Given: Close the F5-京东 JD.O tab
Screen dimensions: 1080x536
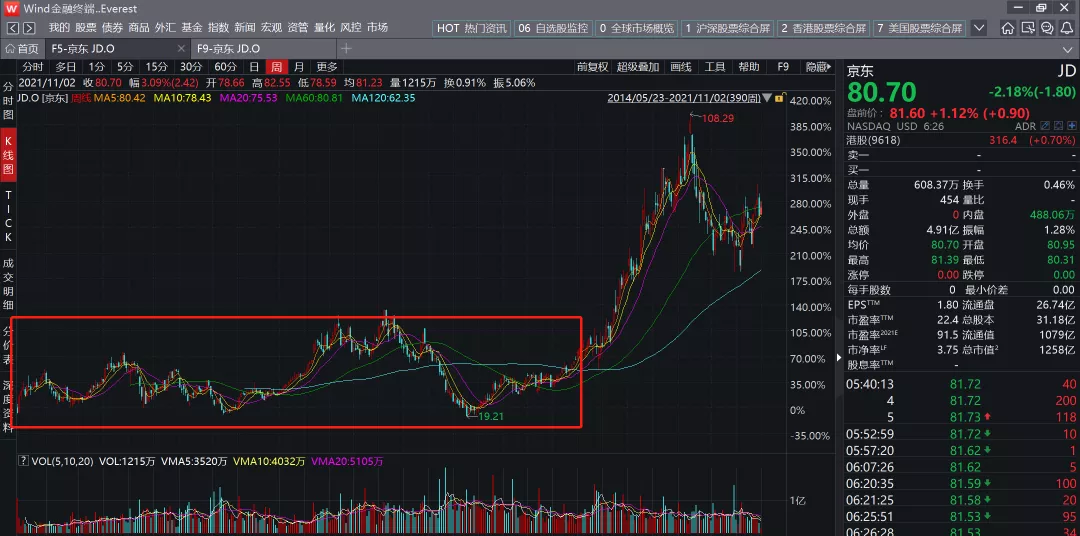Looking at the screenshot, I should [181, 49].
